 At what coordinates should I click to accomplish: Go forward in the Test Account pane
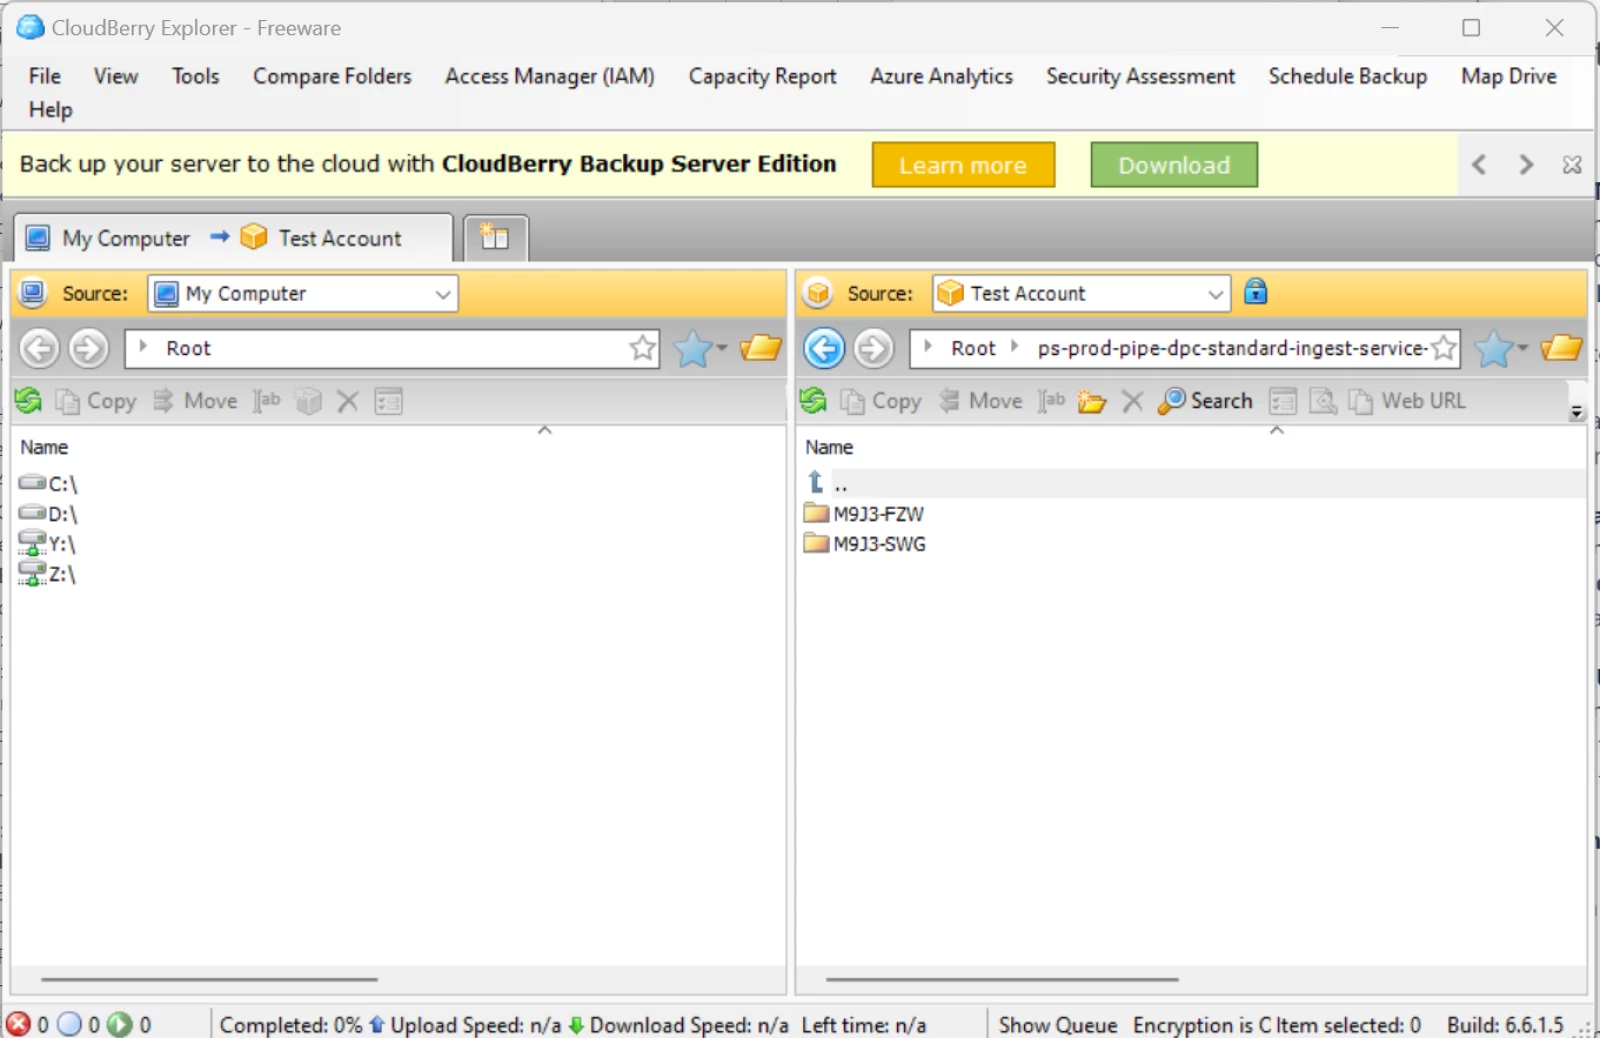click(874, 348)
